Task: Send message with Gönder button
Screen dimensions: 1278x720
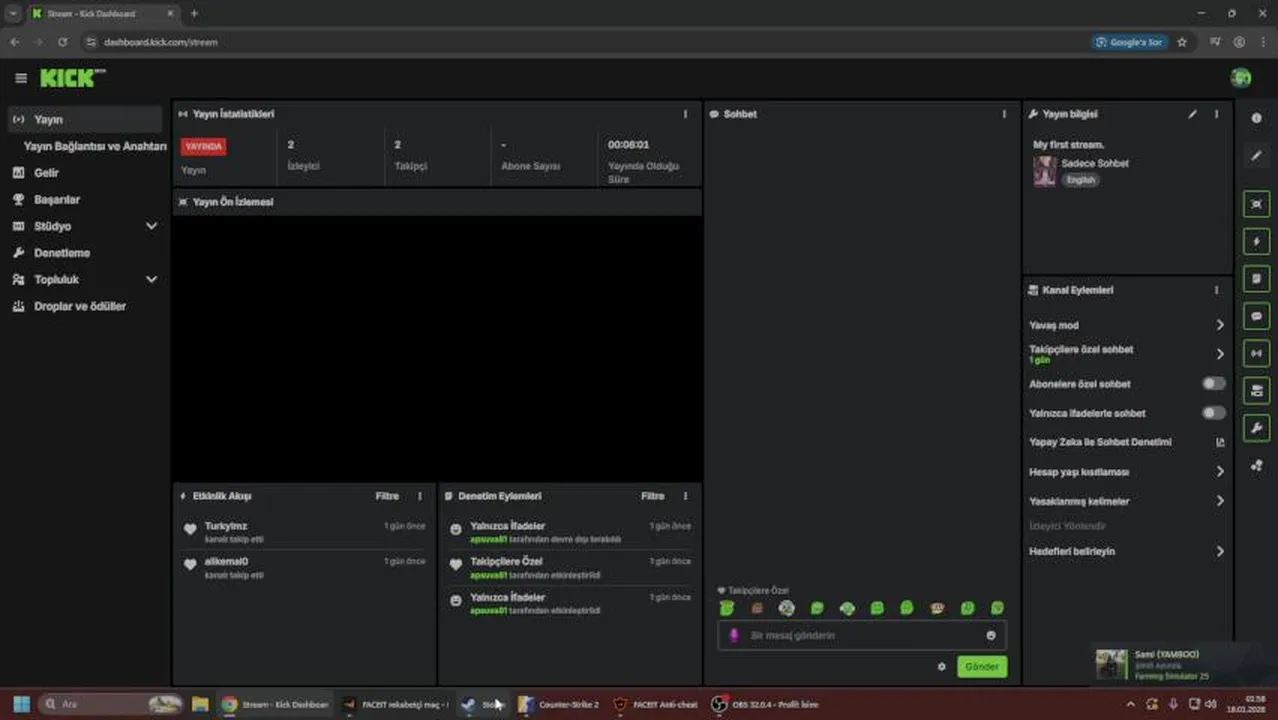Action: click(x=981, y=666)
